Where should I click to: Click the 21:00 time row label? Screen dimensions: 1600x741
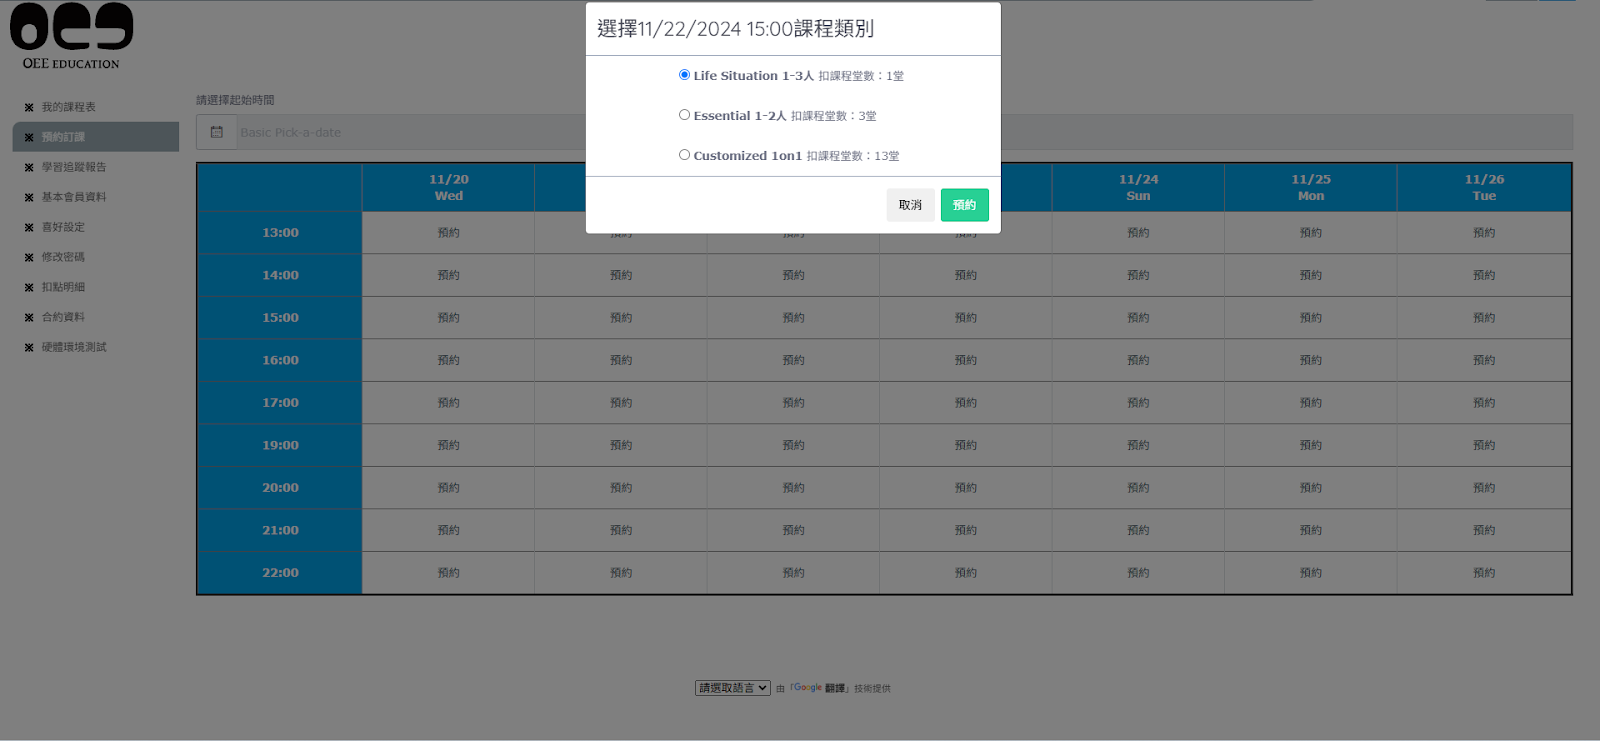pyautogui.click(x=280, y=530)
